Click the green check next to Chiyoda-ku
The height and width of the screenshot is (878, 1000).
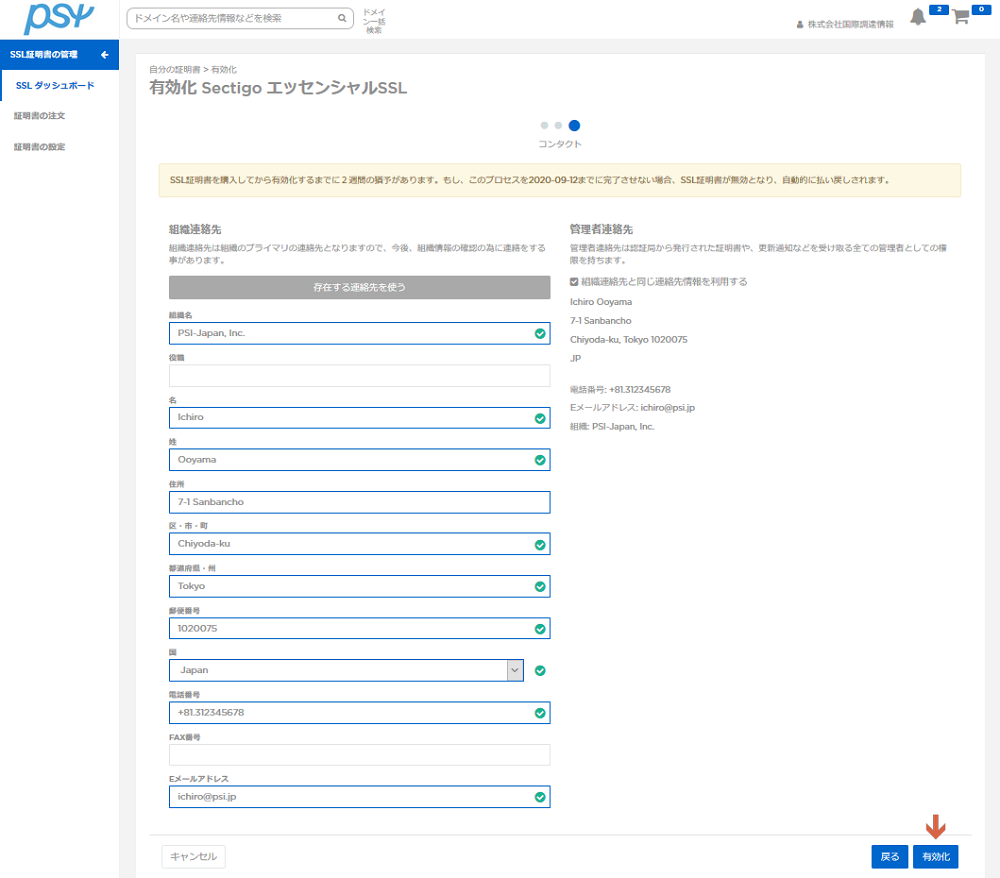click(x=540, y=545)
